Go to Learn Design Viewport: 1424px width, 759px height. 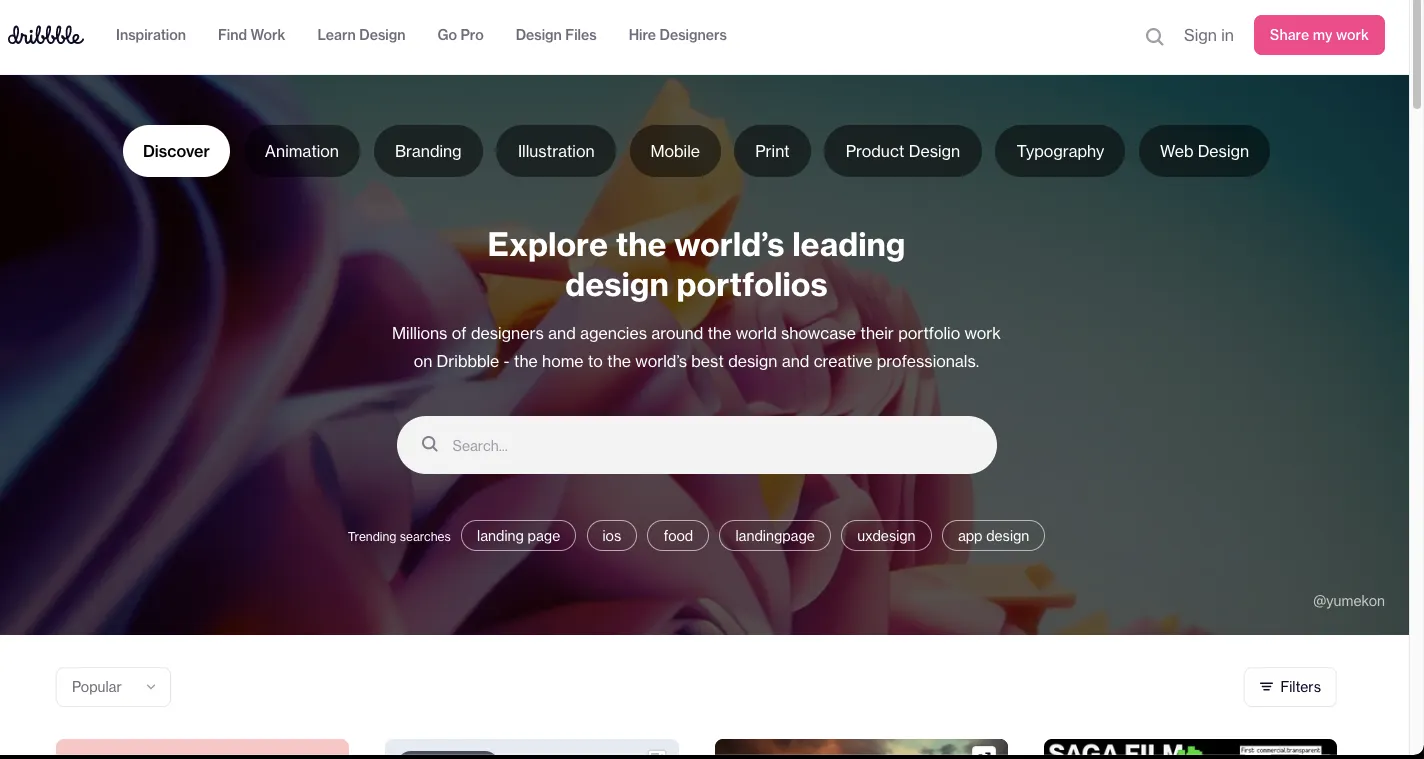click(x=361, y=35)
